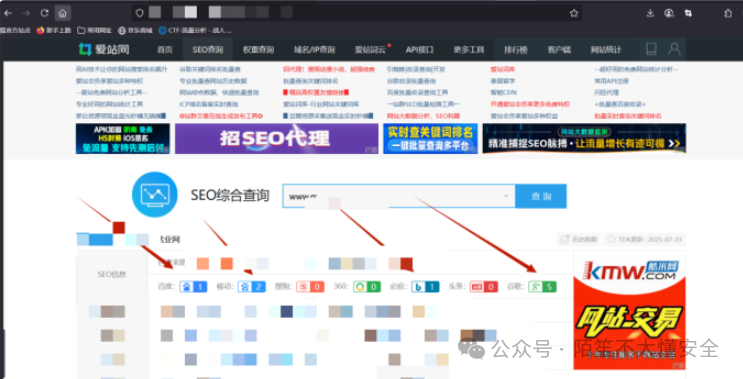743x379 pixels.
Task: Open the 爱站词云 navigation item
Action: 370,50
